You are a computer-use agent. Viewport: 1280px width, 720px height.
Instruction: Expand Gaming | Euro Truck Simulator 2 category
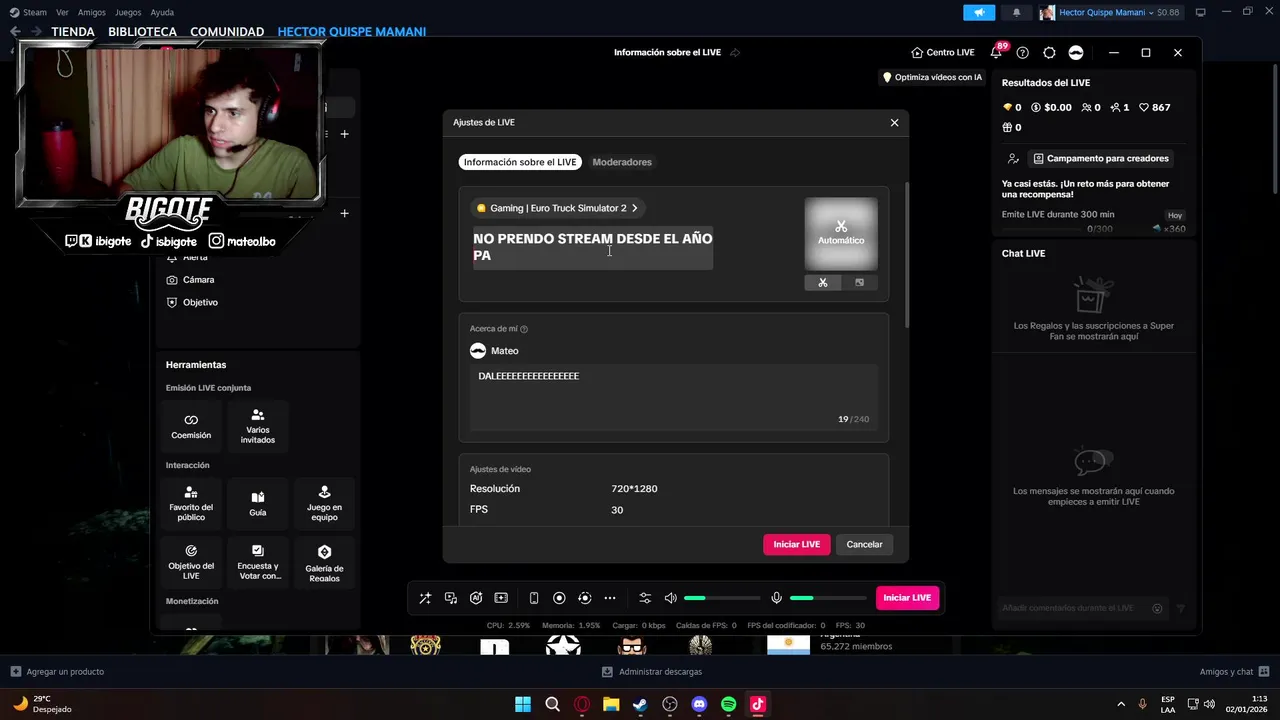[557, 208]
